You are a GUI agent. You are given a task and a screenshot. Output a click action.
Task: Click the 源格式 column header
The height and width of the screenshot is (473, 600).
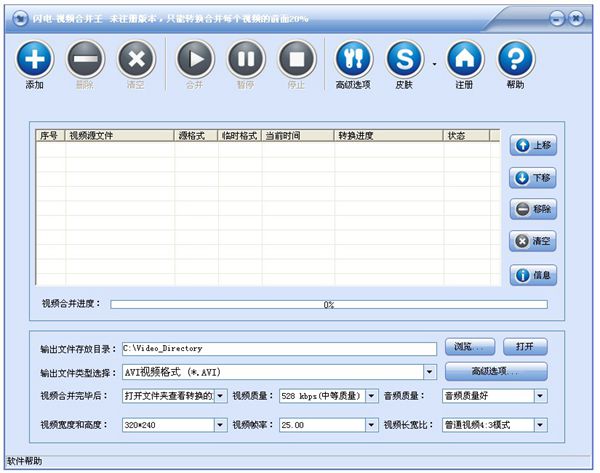[x=196, y=136]
